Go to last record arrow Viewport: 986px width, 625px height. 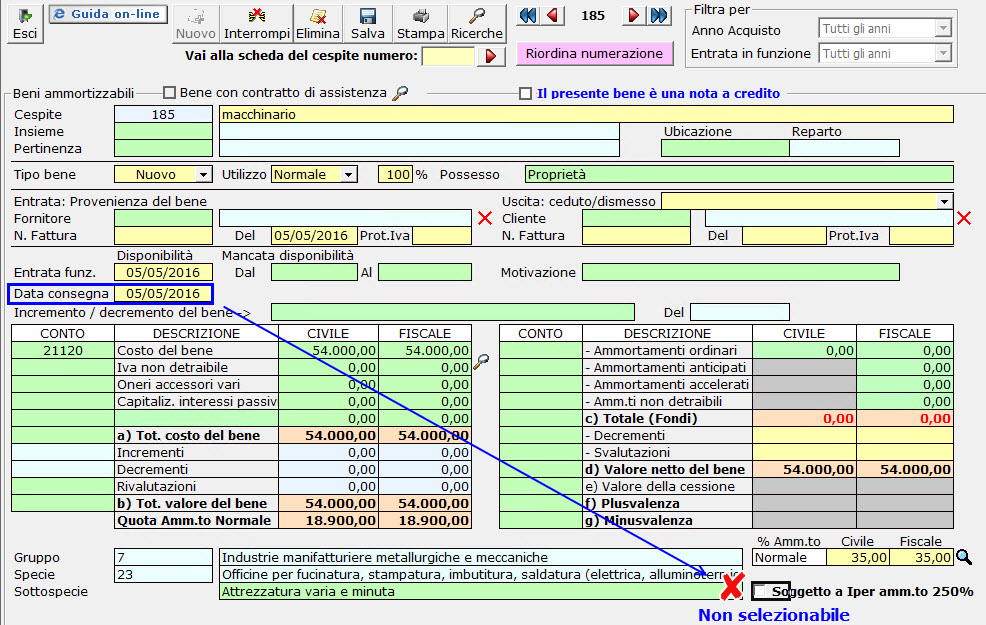tap(659, 16)
